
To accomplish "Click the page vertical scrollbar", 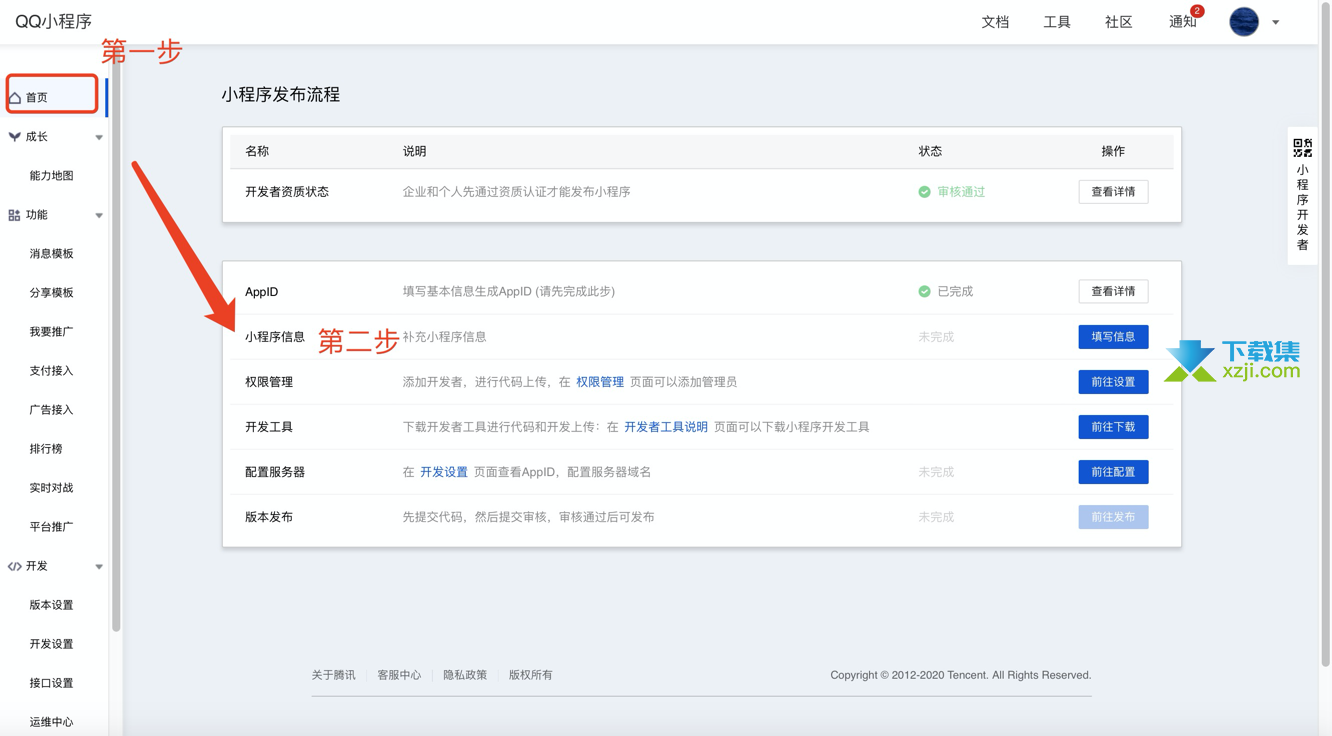I will pos(1326,335).
